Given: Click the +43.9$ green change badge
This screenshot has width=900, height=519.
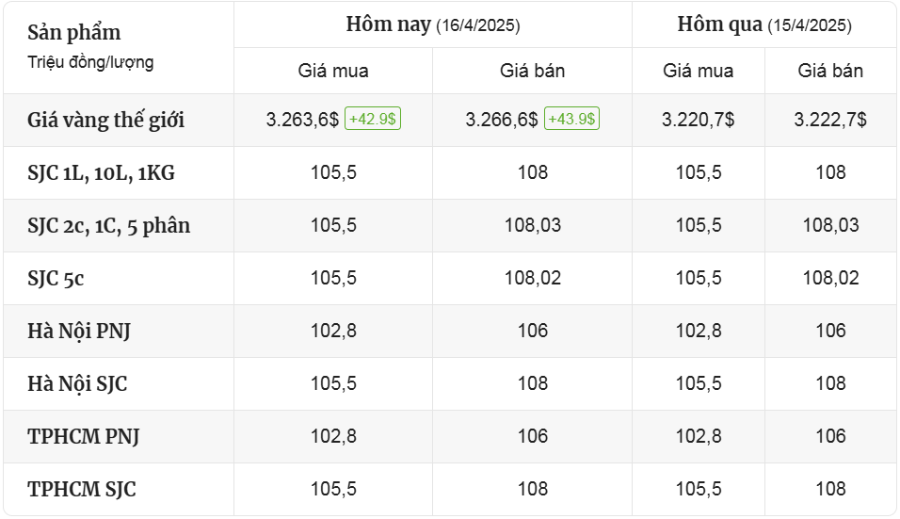Looking at the screenshot, I should pyautogui.click(x=572, y=119).
